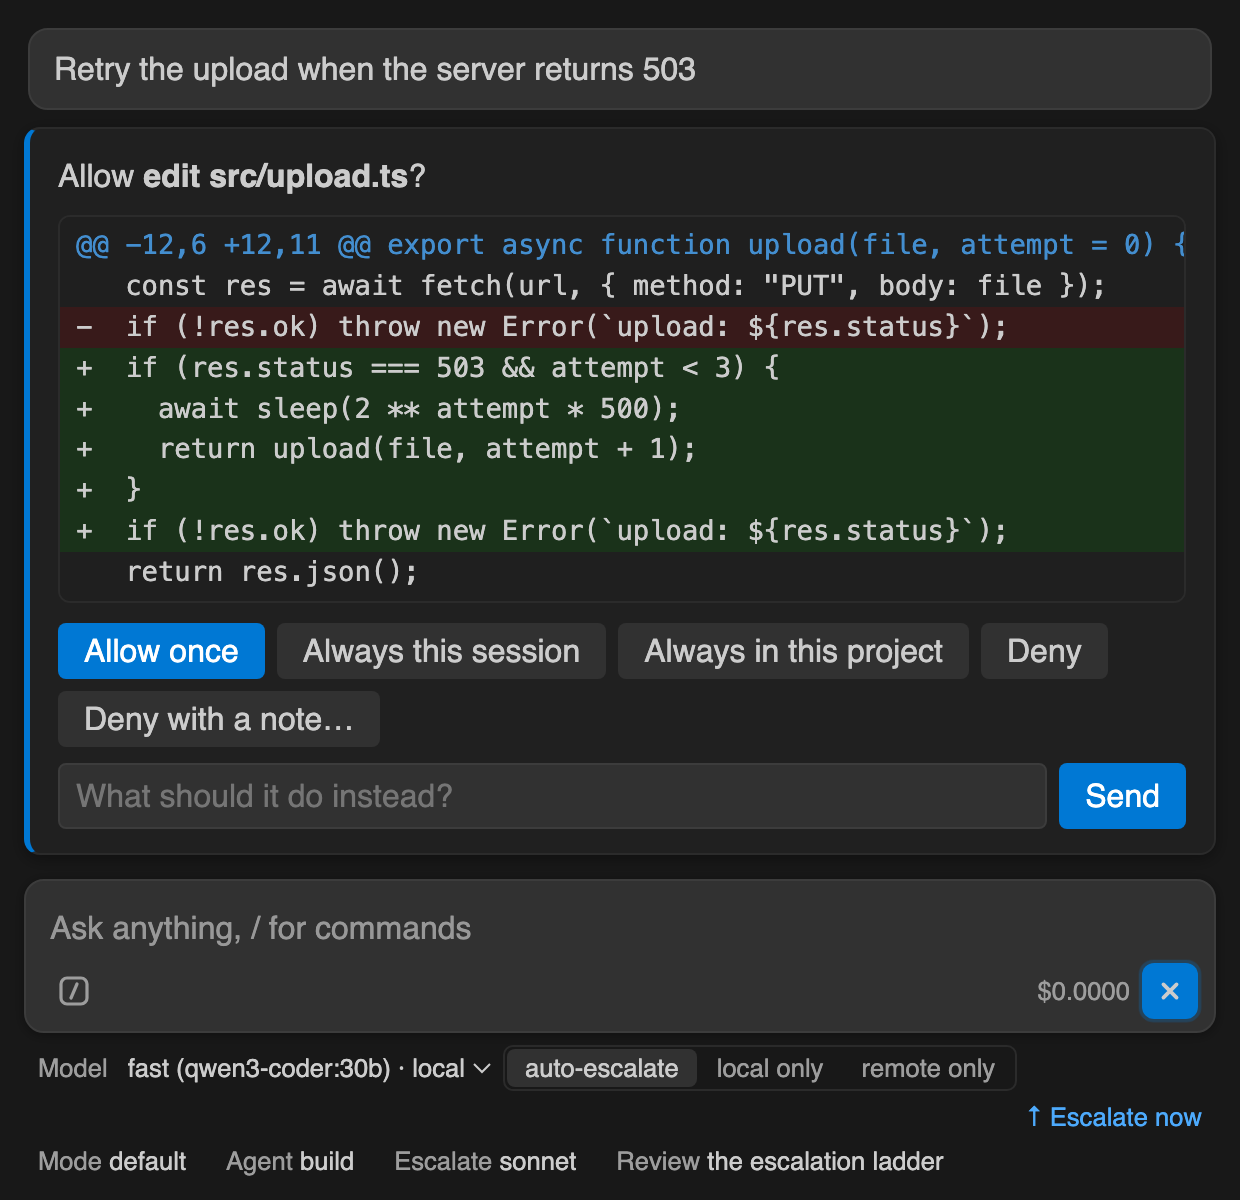Click Deny with a note… button
This screenshot has height=1200, width=1240.
click(219, 719)
